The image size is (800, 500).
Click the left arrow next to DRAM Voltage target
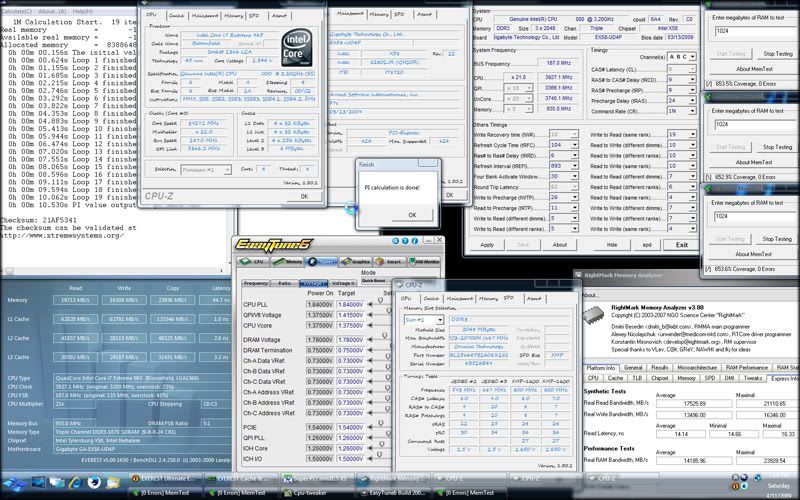(x=370, y=340)
